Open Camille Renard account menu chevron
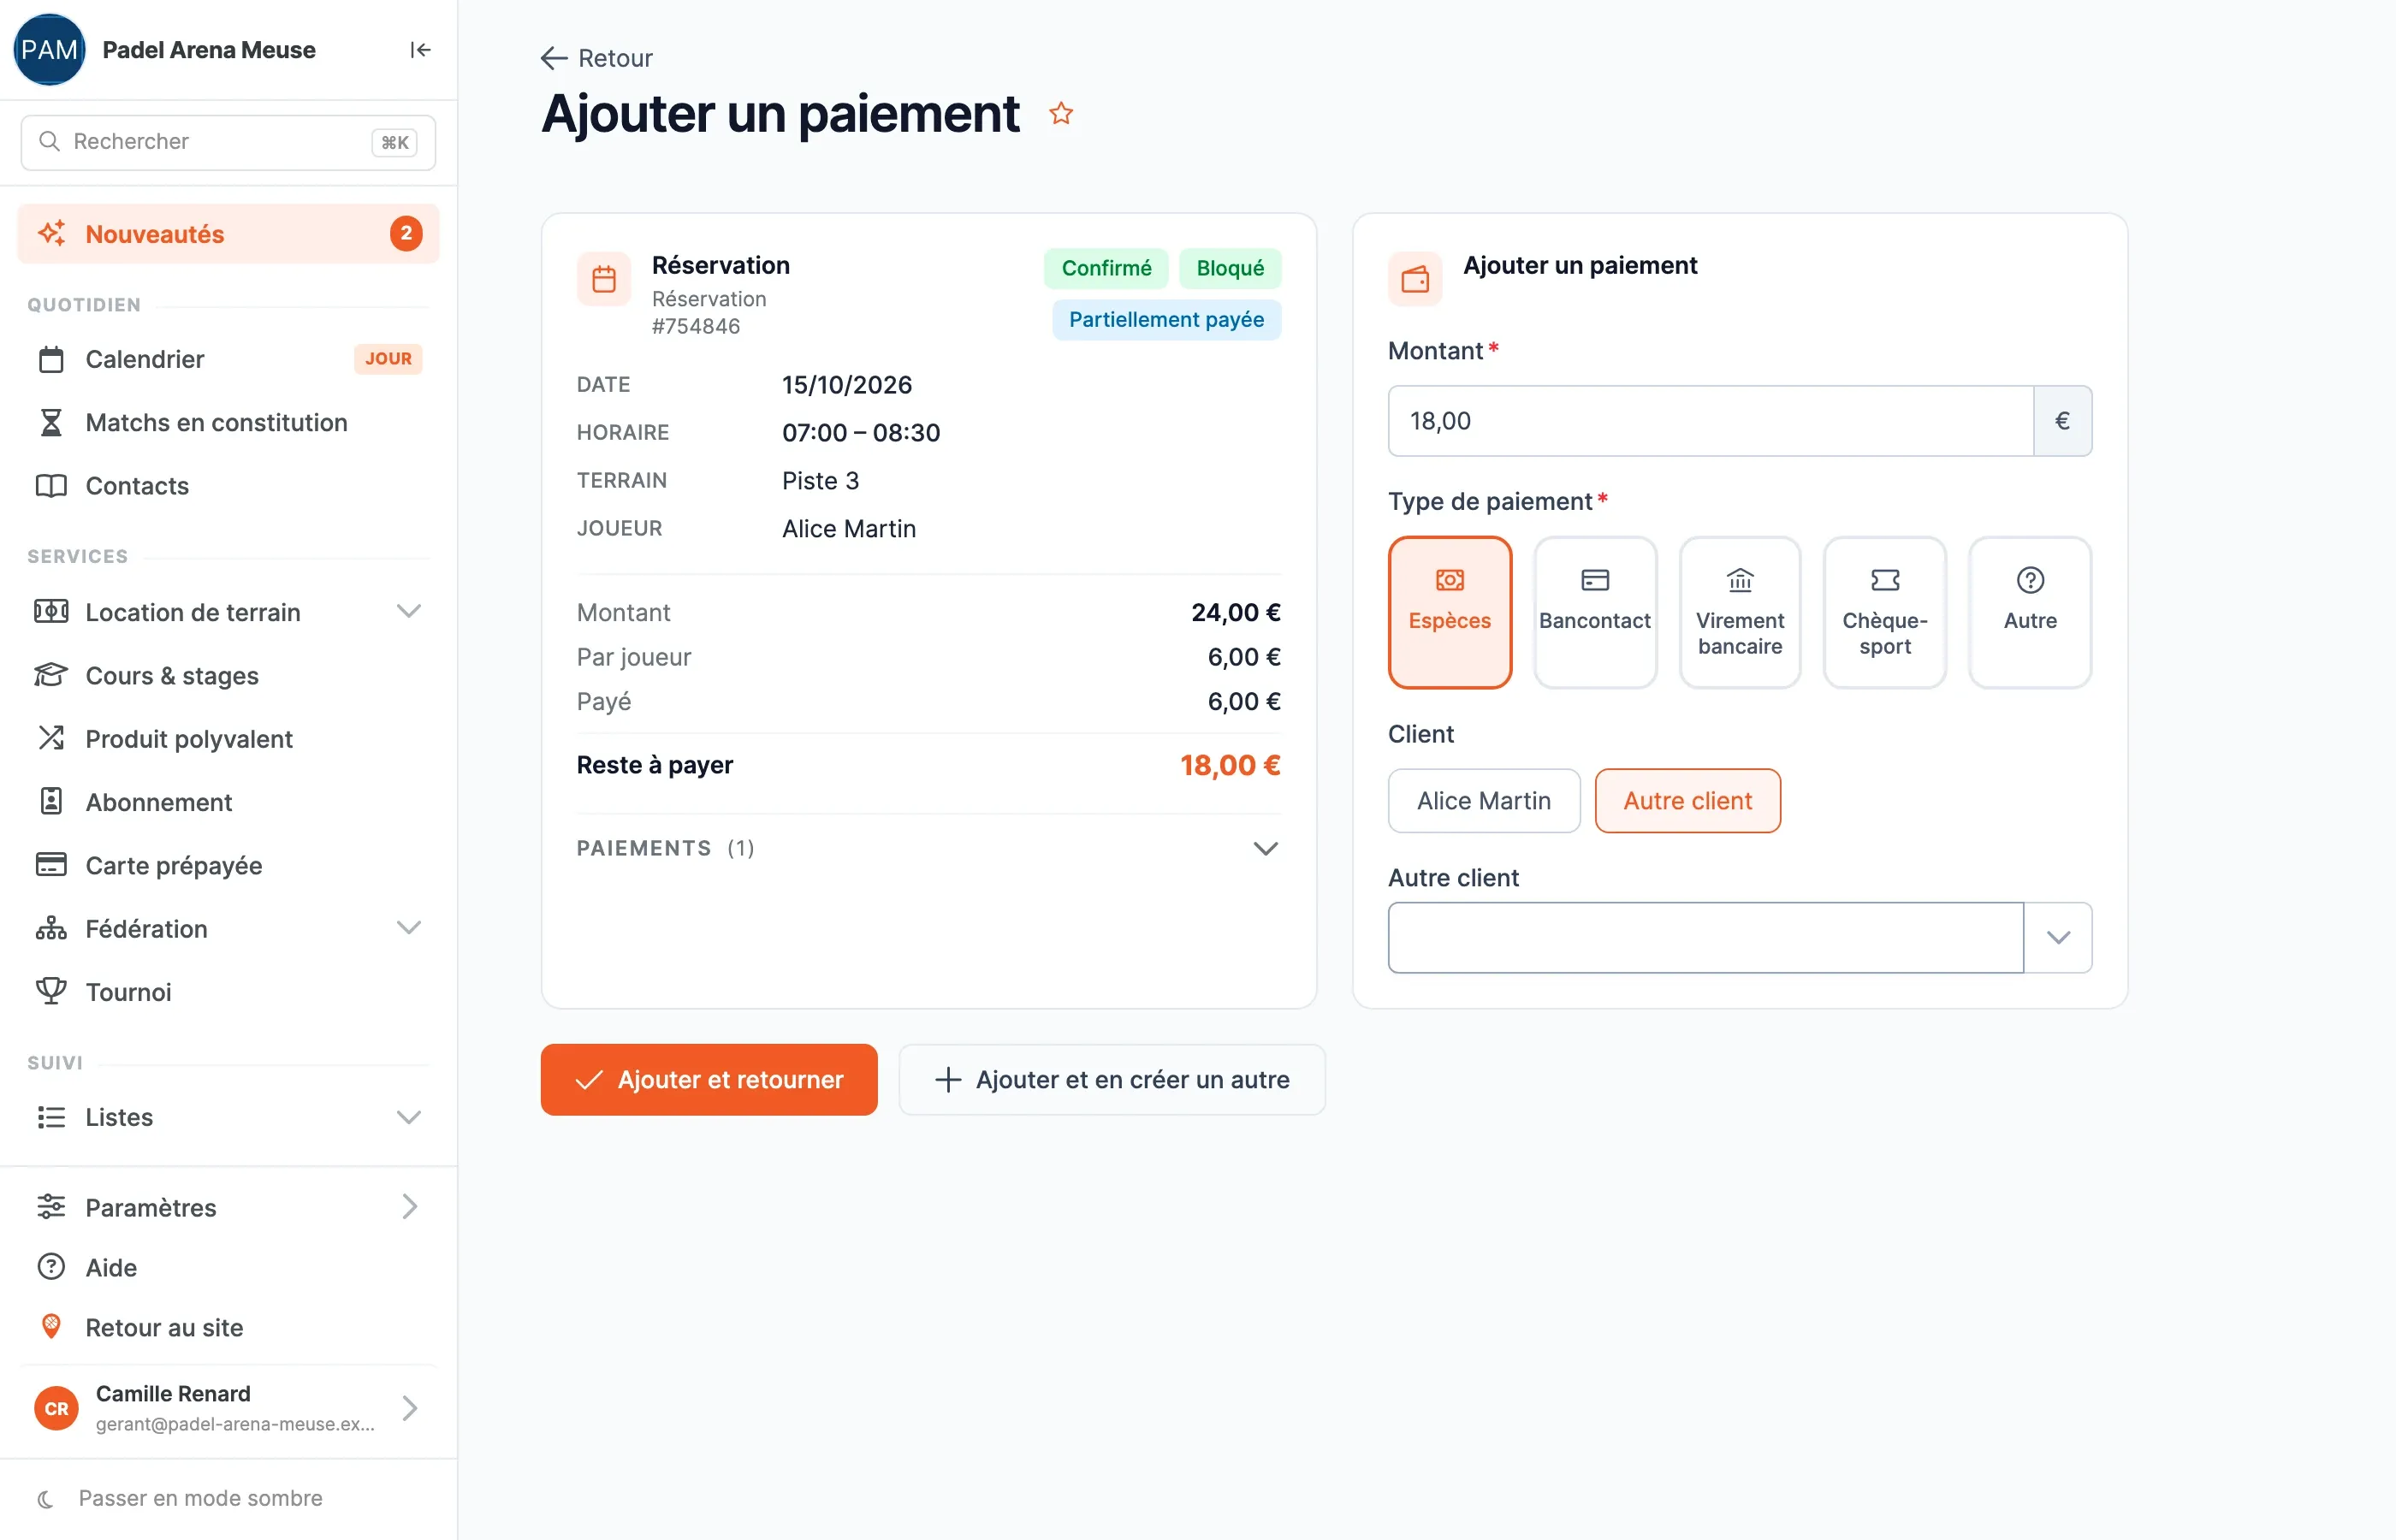 point(409,1409)
